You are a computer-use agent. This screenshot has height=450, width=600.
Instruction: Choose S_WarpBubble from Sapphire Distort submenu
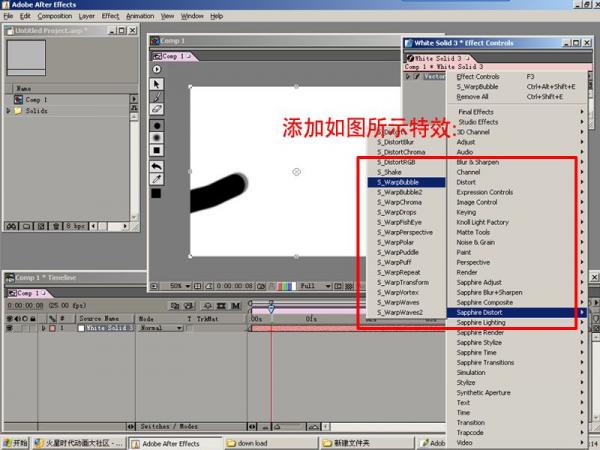[406, 182]
